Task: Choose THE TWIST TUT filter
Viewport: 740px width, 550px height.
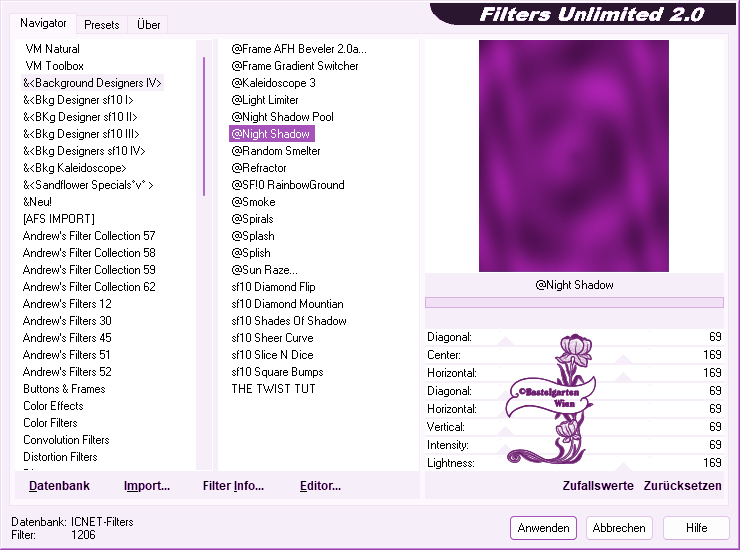Action: pos(273,389)
